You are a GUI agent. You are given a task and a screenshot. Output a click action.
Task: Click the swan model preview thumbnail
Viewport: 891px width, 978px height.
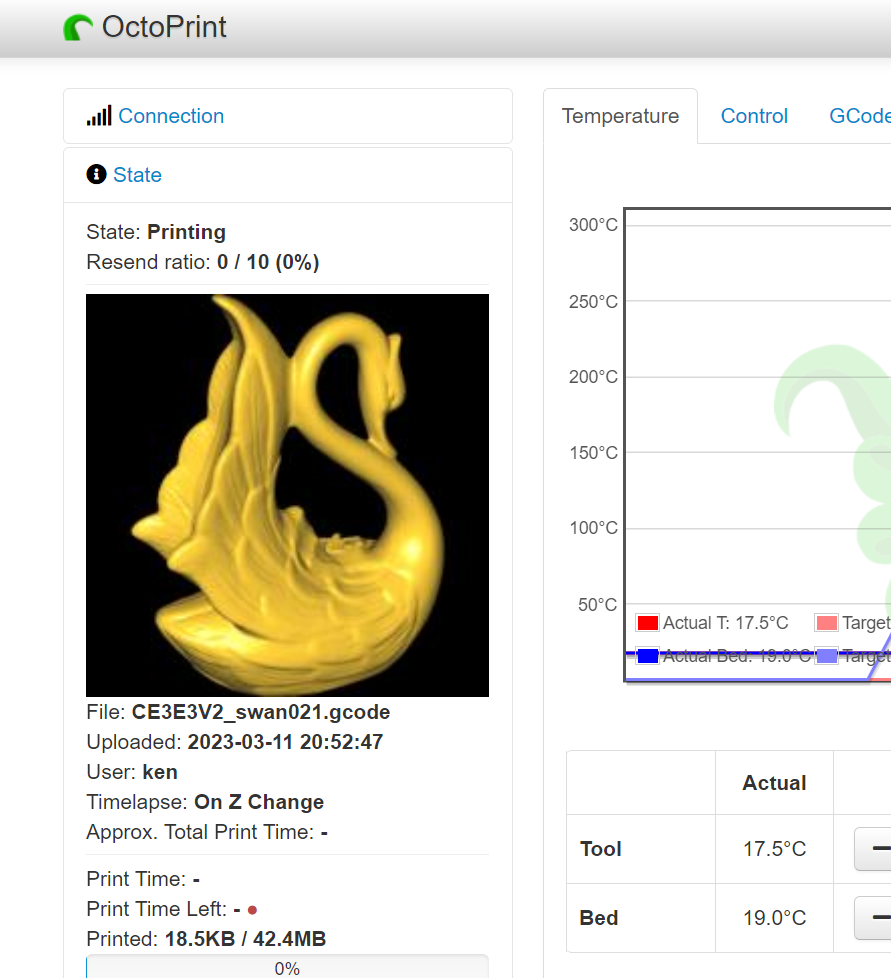(287, 495)
